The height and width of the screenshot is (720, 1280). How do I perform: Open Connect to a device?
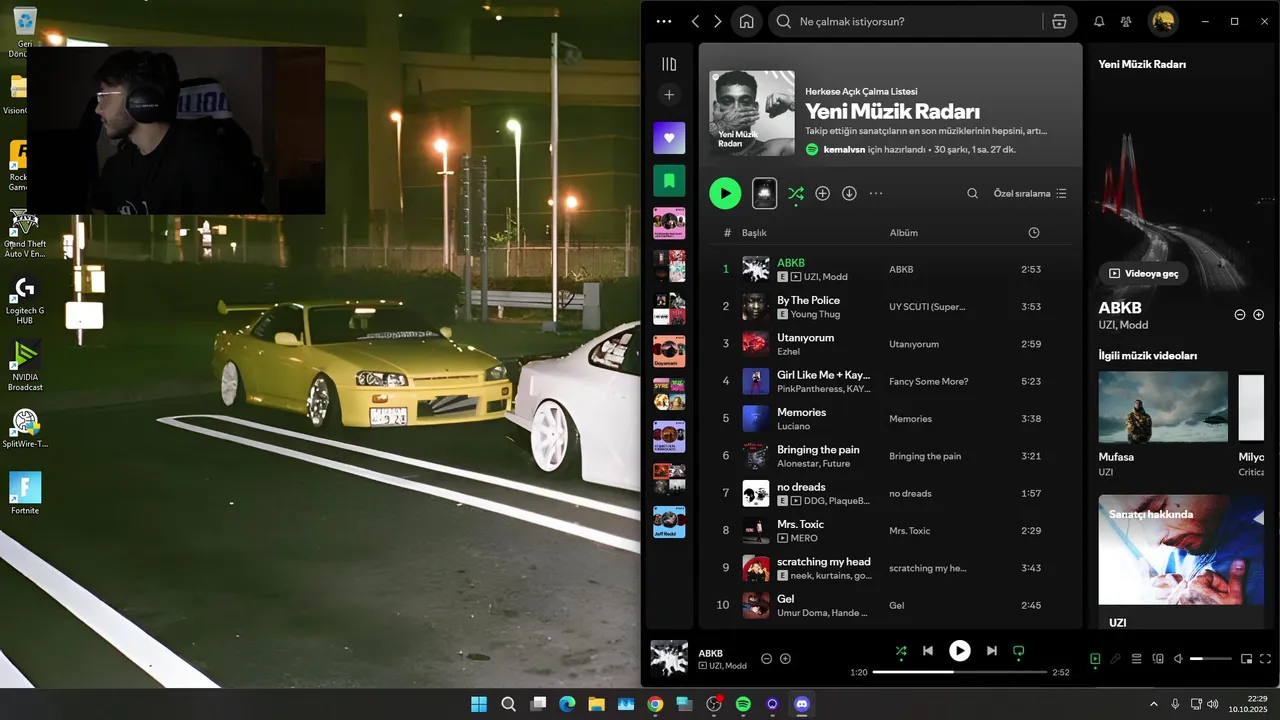1158,659
